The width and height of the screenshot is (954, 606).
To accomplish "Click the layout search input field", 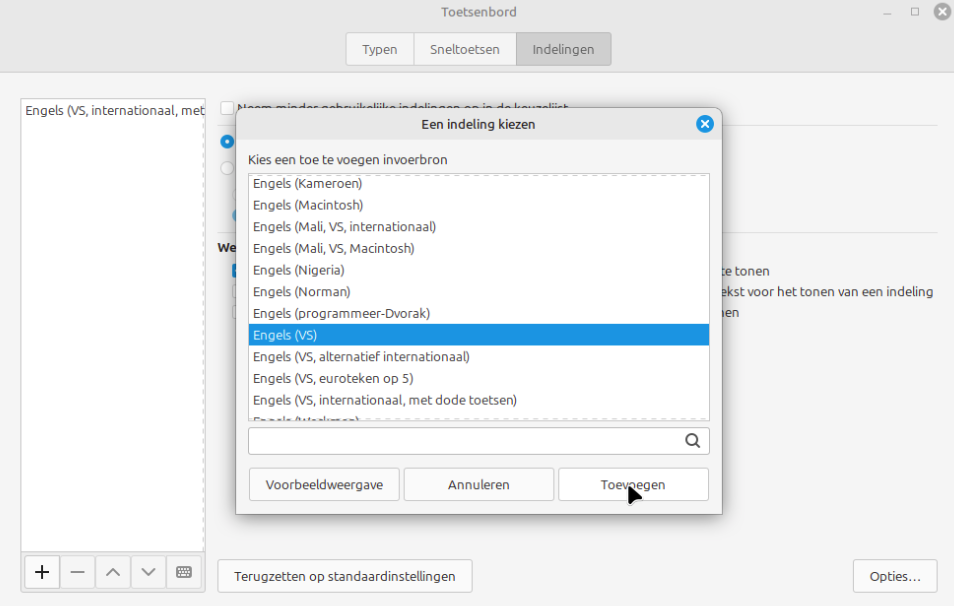I will click(x=465, y=440).
